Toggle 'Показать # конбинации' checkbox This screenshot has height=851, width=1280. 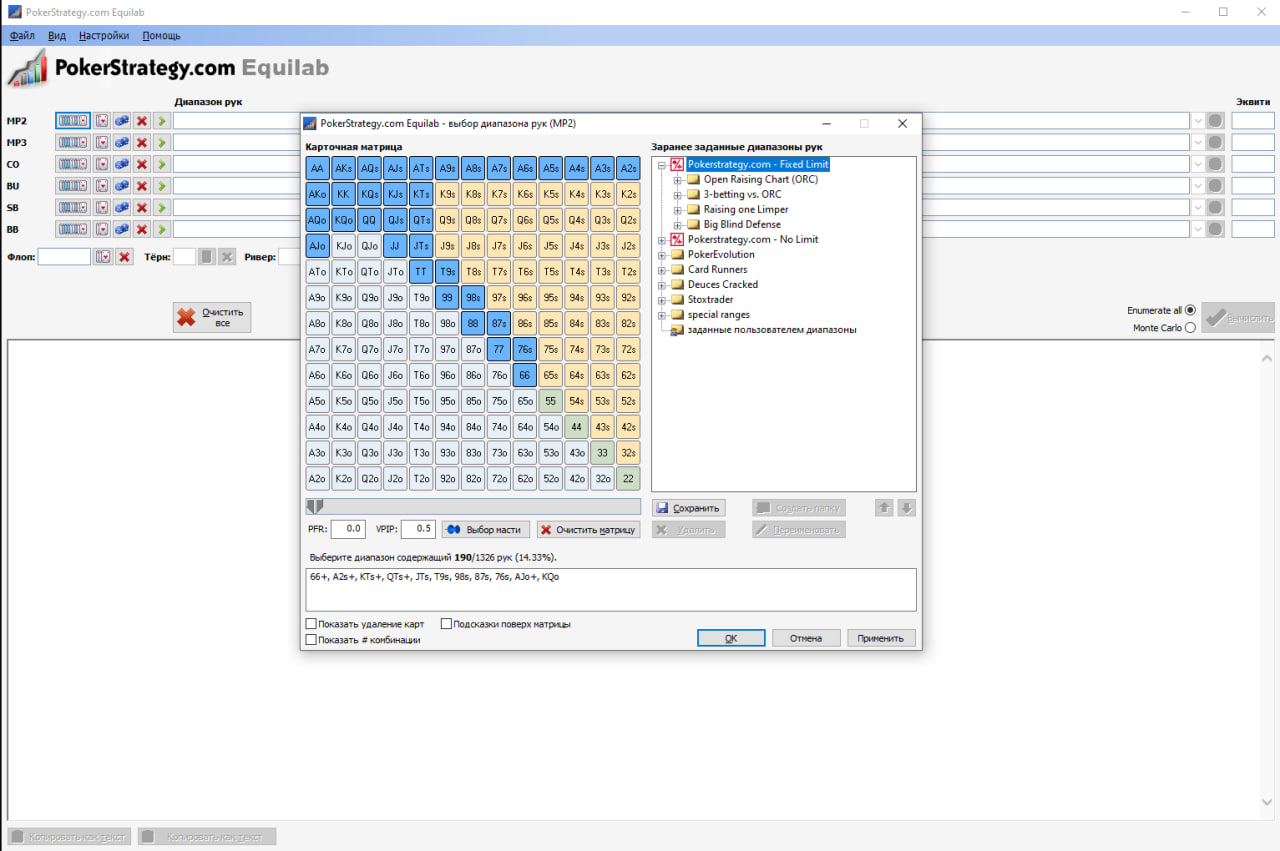pos(311,639)
